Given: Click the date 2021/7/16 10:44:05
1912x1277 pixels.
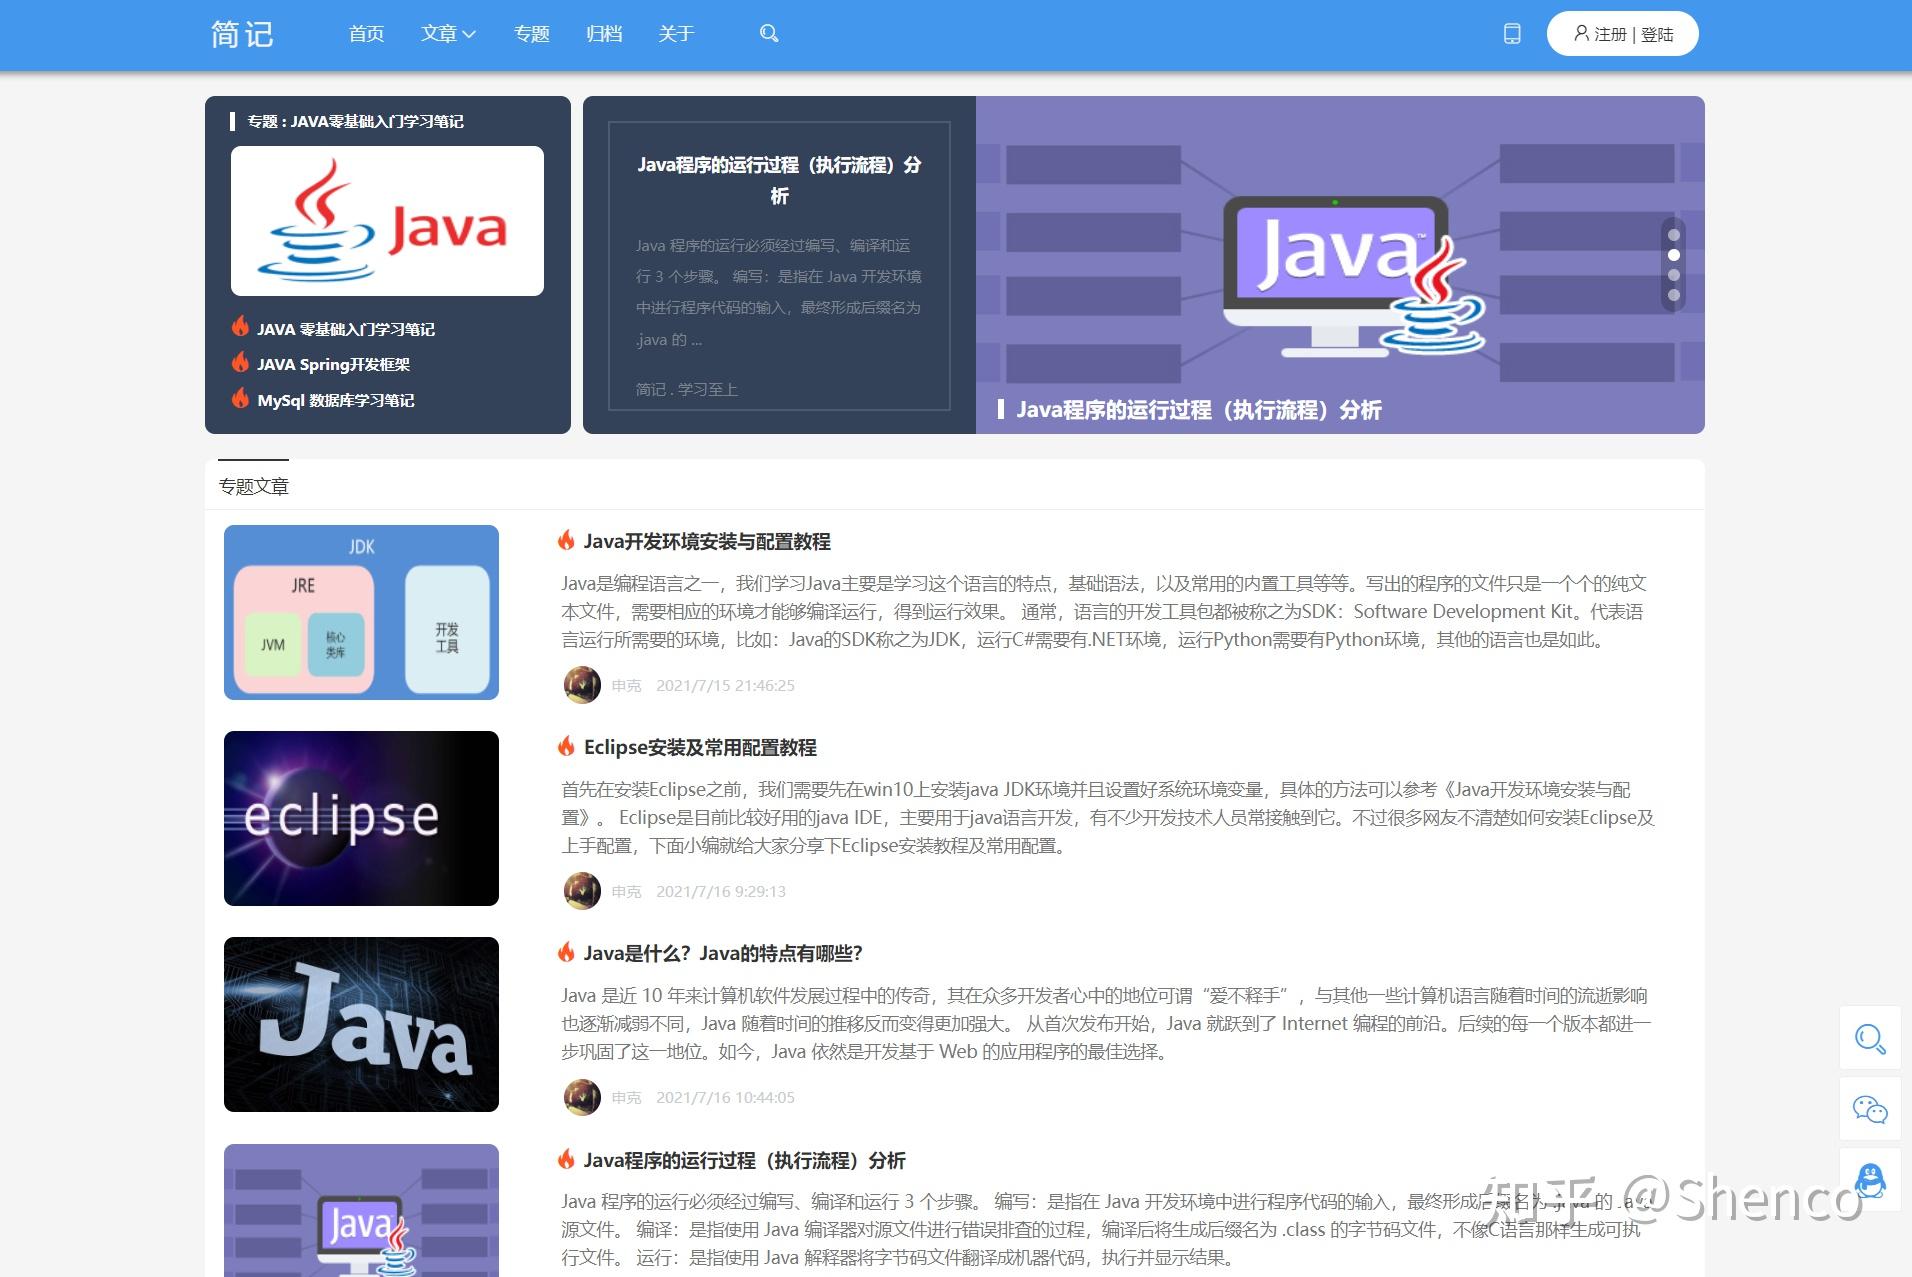Looking at the screenshot, I should click(725, 1098).
